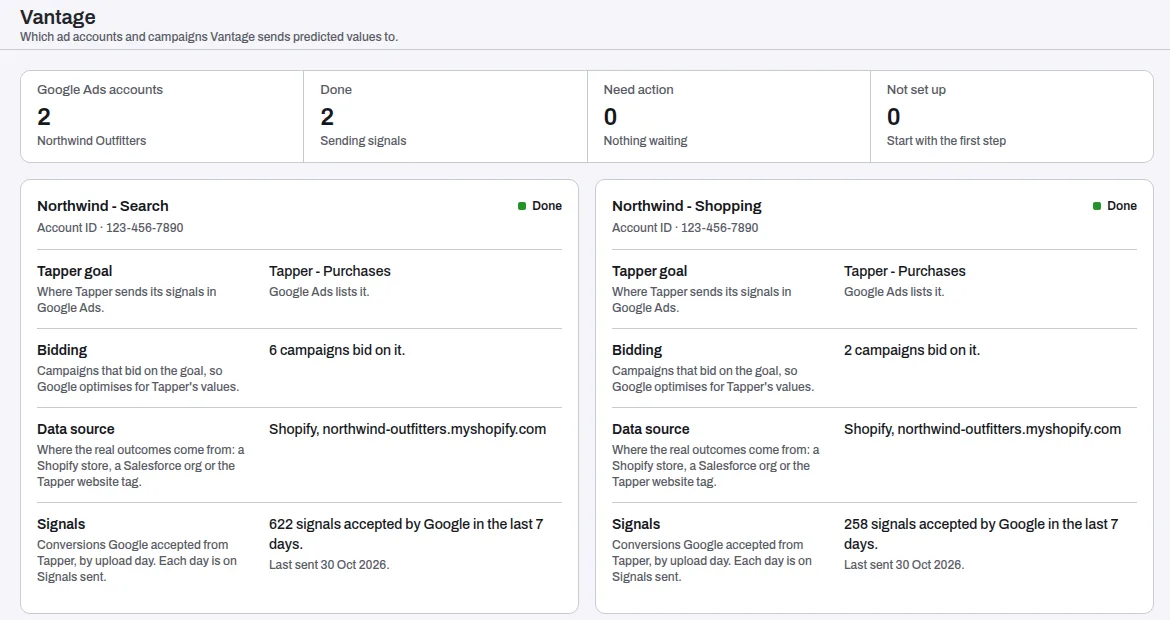This screenshot has width=1170, height=620.
Task: Click the Signals label in the Shopping card
Action: coord(636,525)
